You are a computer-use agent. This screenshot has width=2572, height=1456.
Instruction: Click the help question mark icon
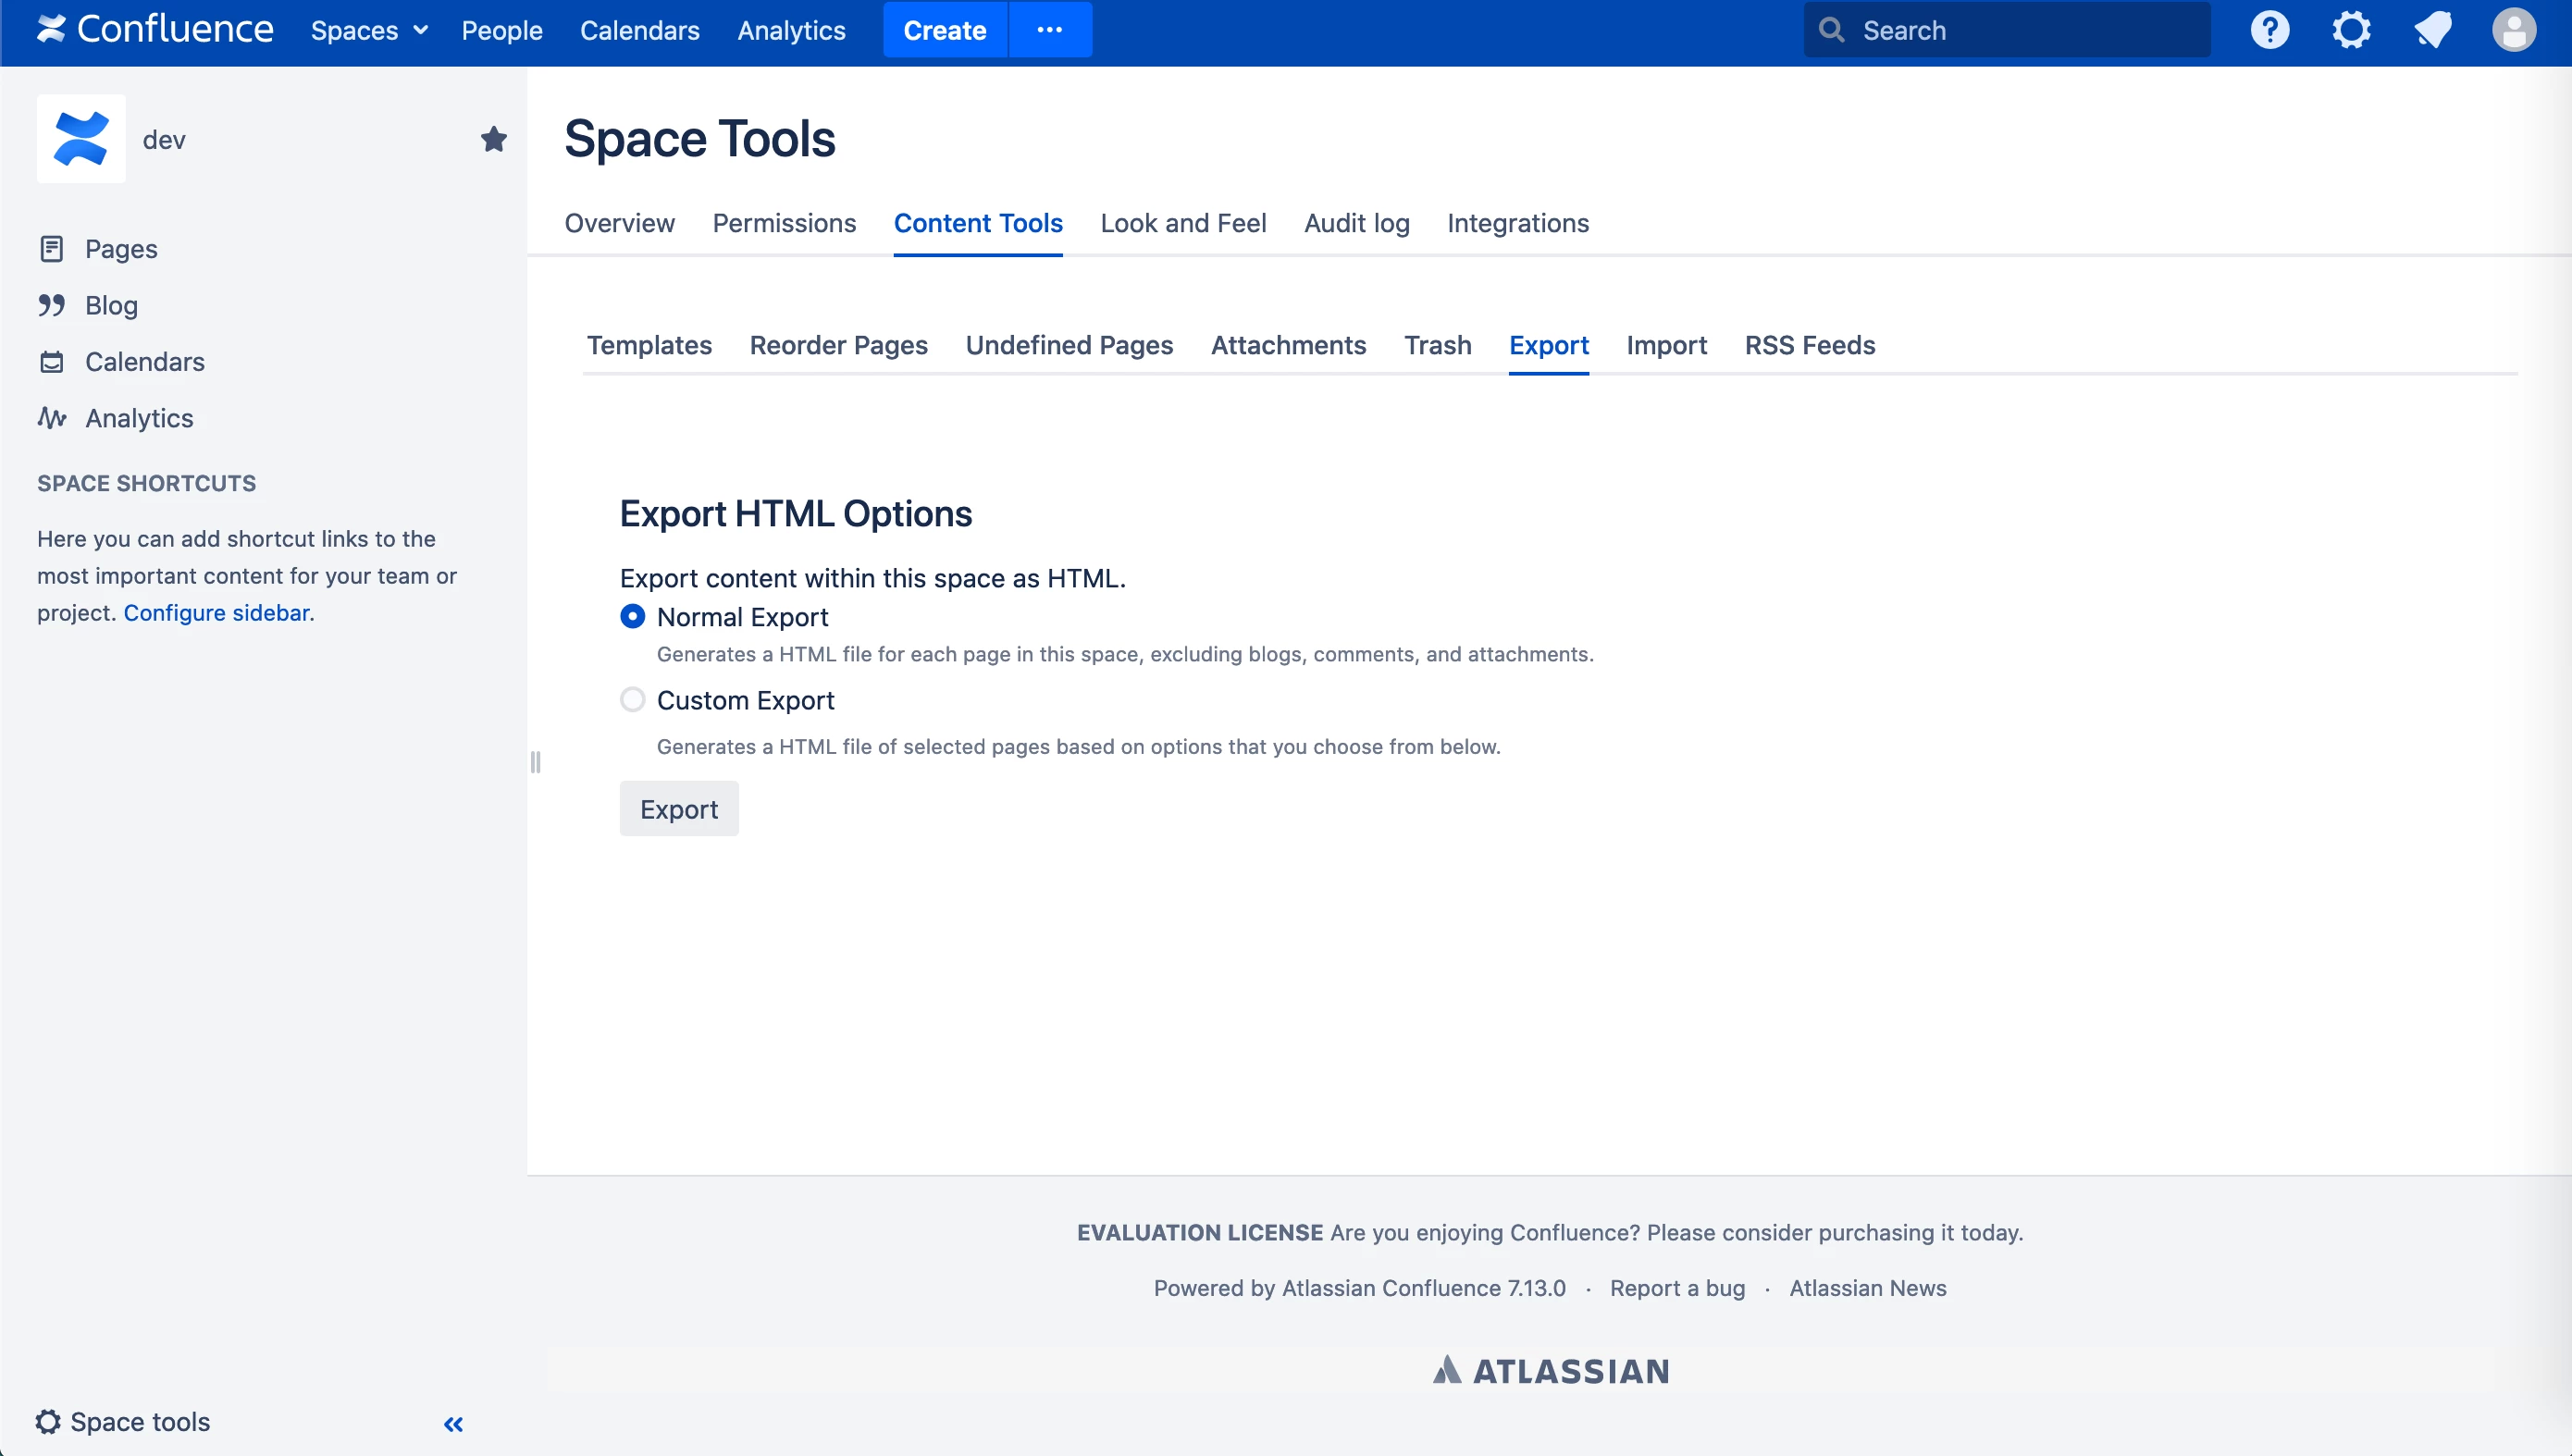coord(2269,30)
